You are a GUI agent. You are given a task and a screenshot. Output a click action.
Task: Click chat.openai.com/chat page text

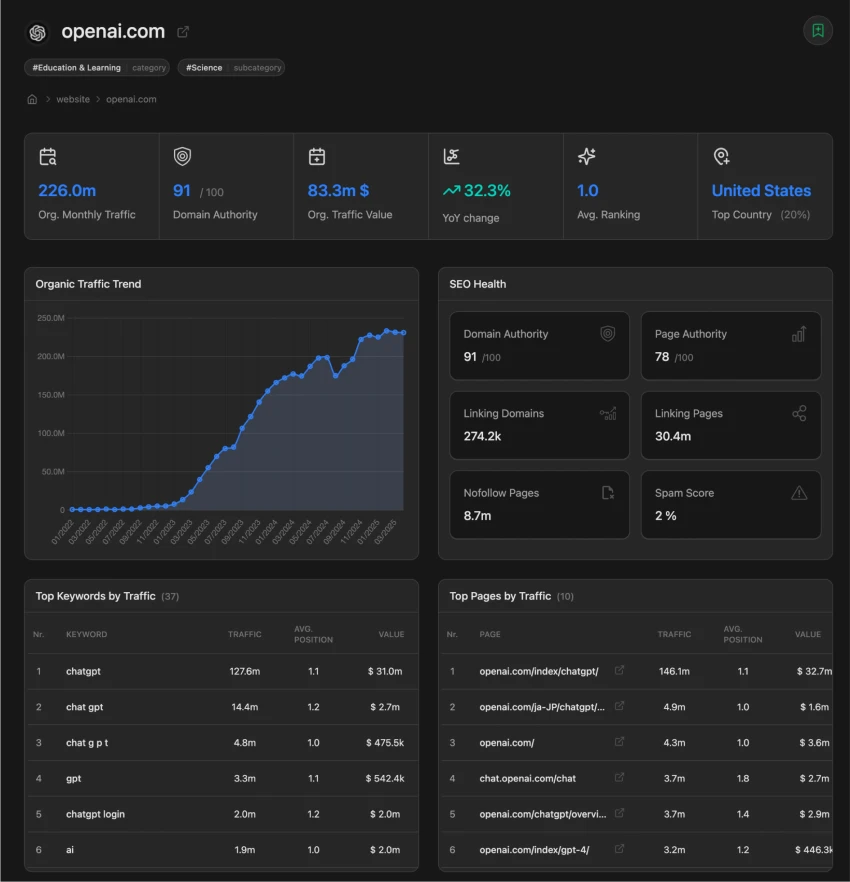tap(527, 778)
